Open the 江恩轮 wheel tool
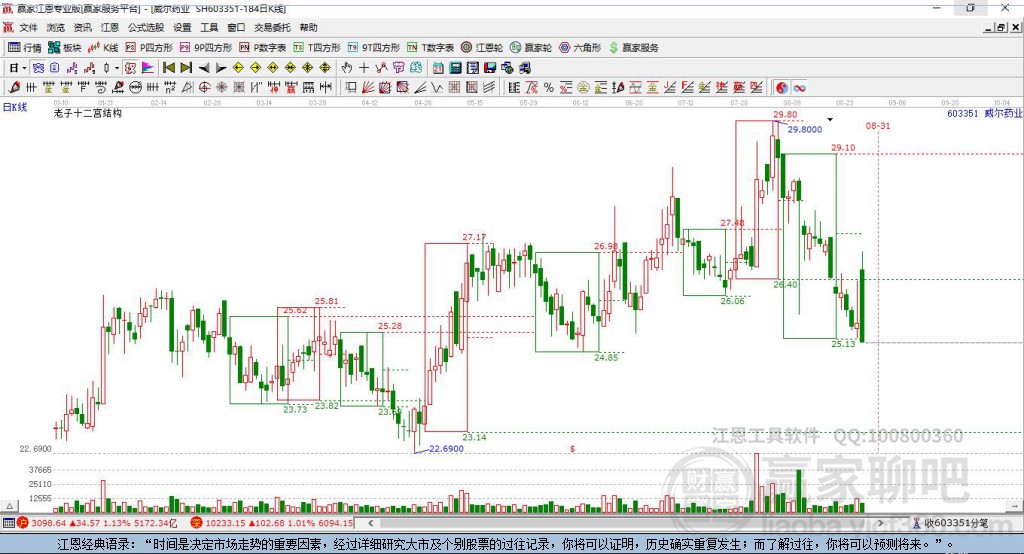 482,48
